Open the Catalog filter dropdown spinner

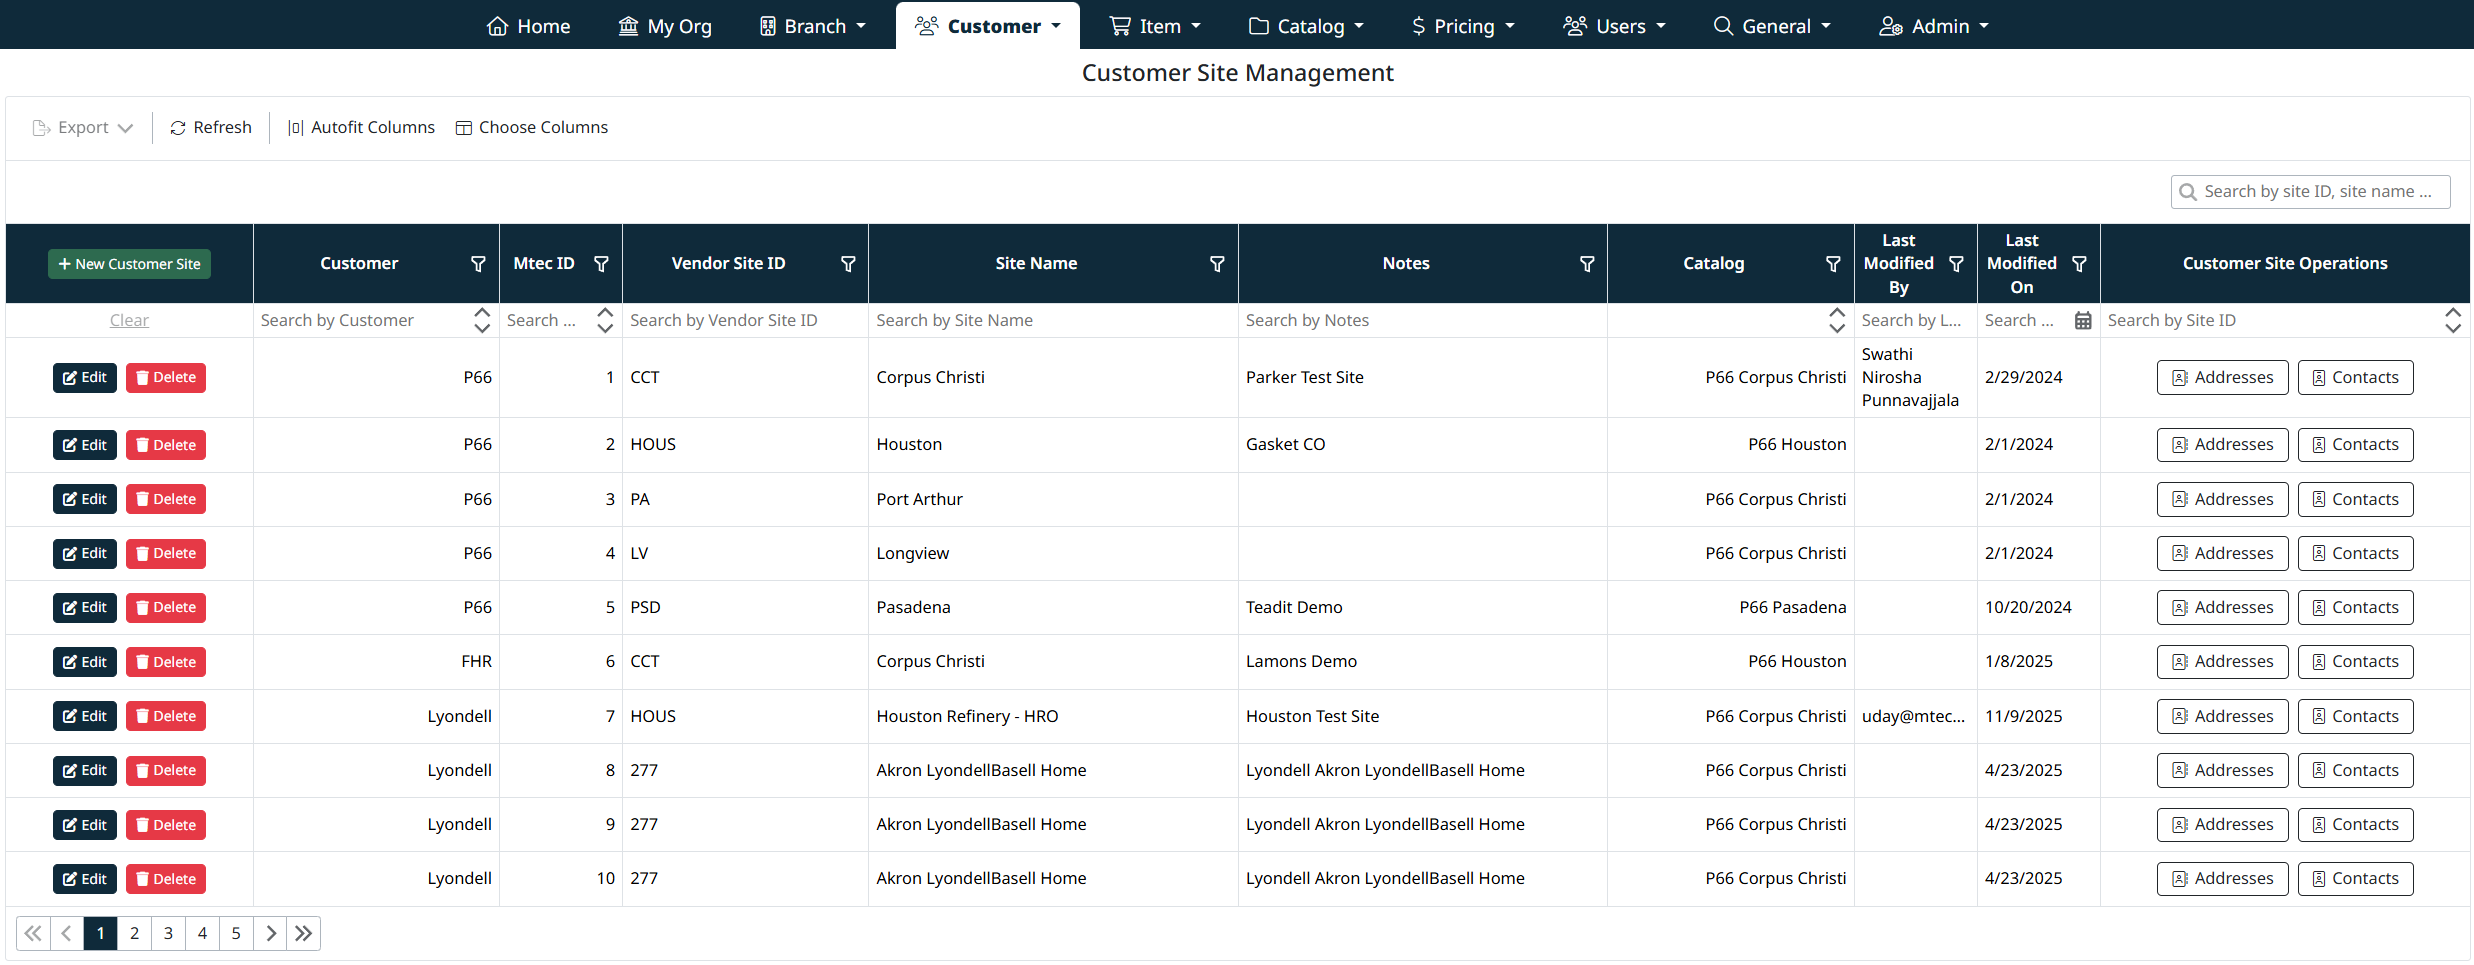(x=1837, y=321)
